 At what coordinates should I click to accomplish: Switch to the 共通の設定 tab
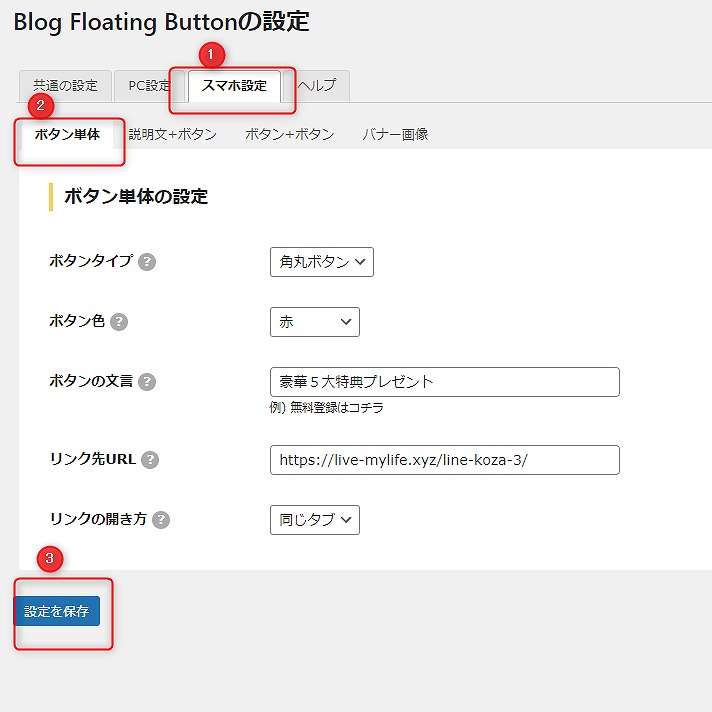(65, 86)
